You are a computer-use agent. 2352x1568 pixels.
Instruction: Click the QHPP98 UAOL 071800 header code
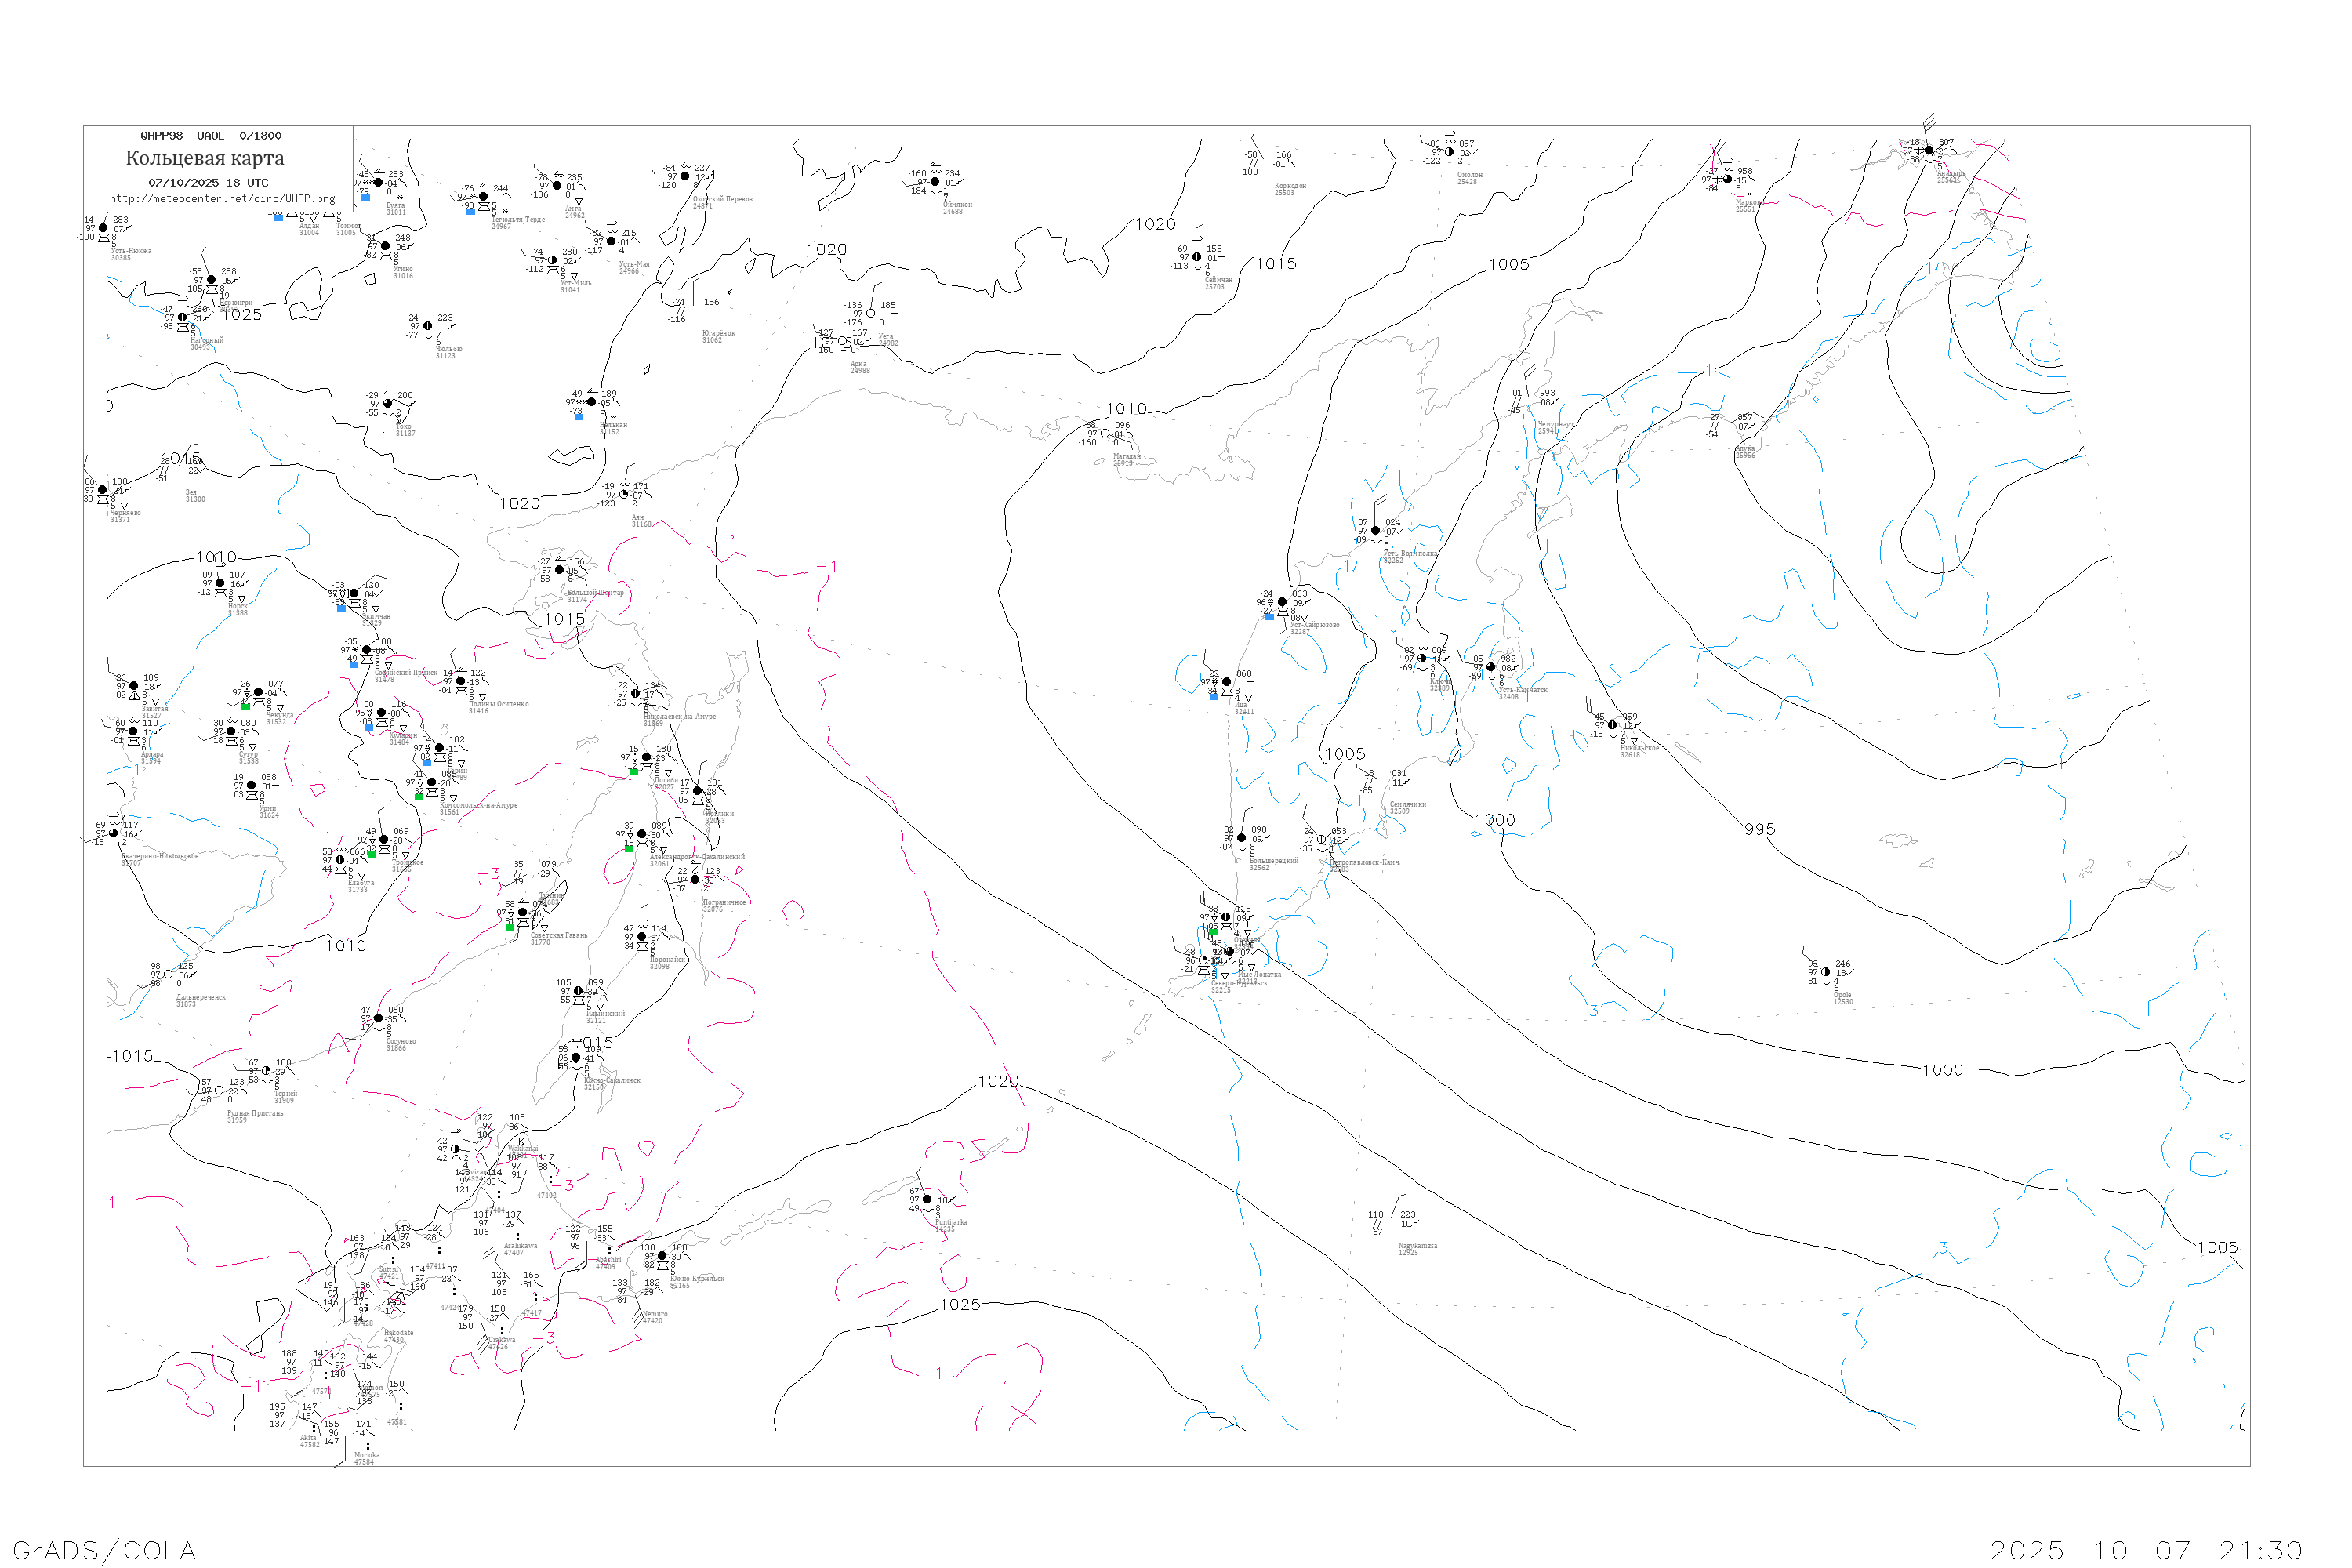[211, 136]
